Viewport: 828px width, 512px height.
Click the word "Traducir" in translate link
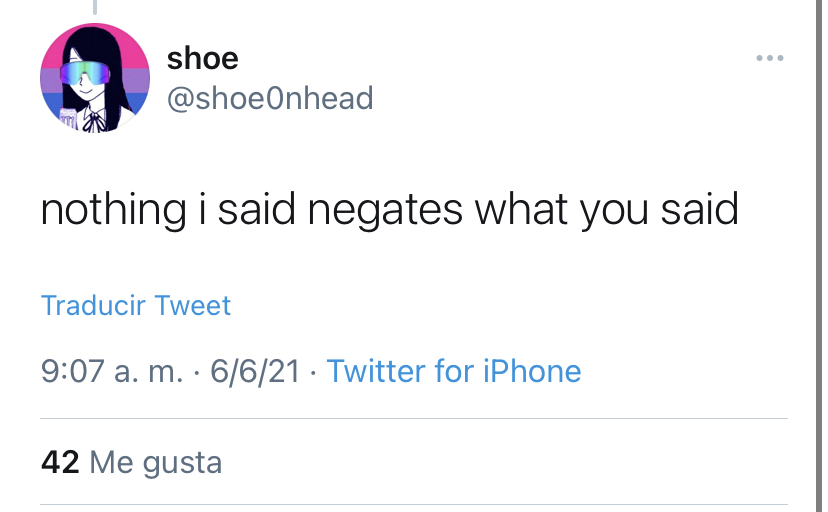93,305
